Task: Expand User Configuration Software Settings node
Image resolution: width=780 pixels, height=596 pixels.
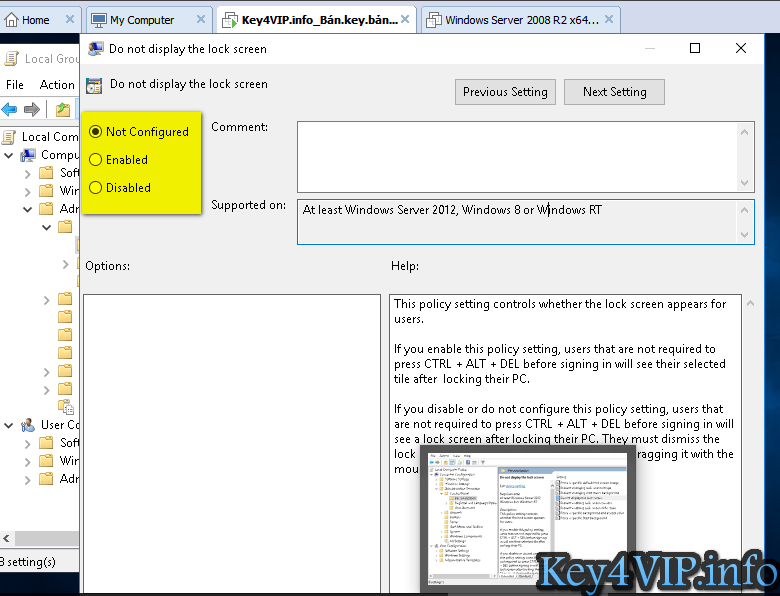Action: [27, 444]
